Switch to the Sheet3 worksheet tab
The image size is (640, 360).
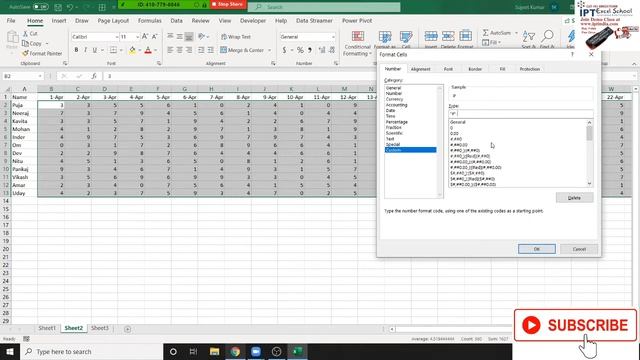pyautogui.click(x=100, y=328)
